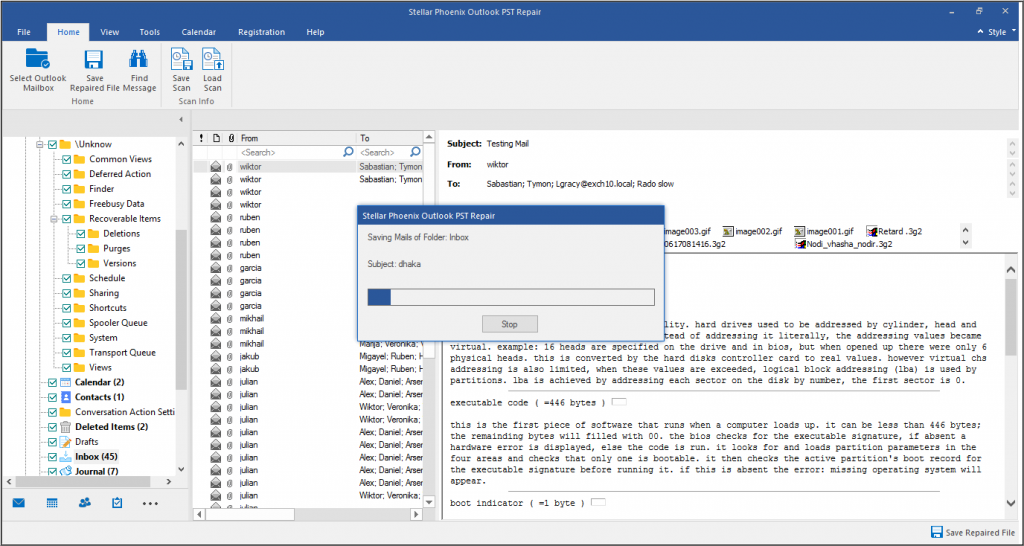Collapse the \Unknow tree node
This screenshot has width=1024, height=546.
pyautogui.click(x=40, y=144)
